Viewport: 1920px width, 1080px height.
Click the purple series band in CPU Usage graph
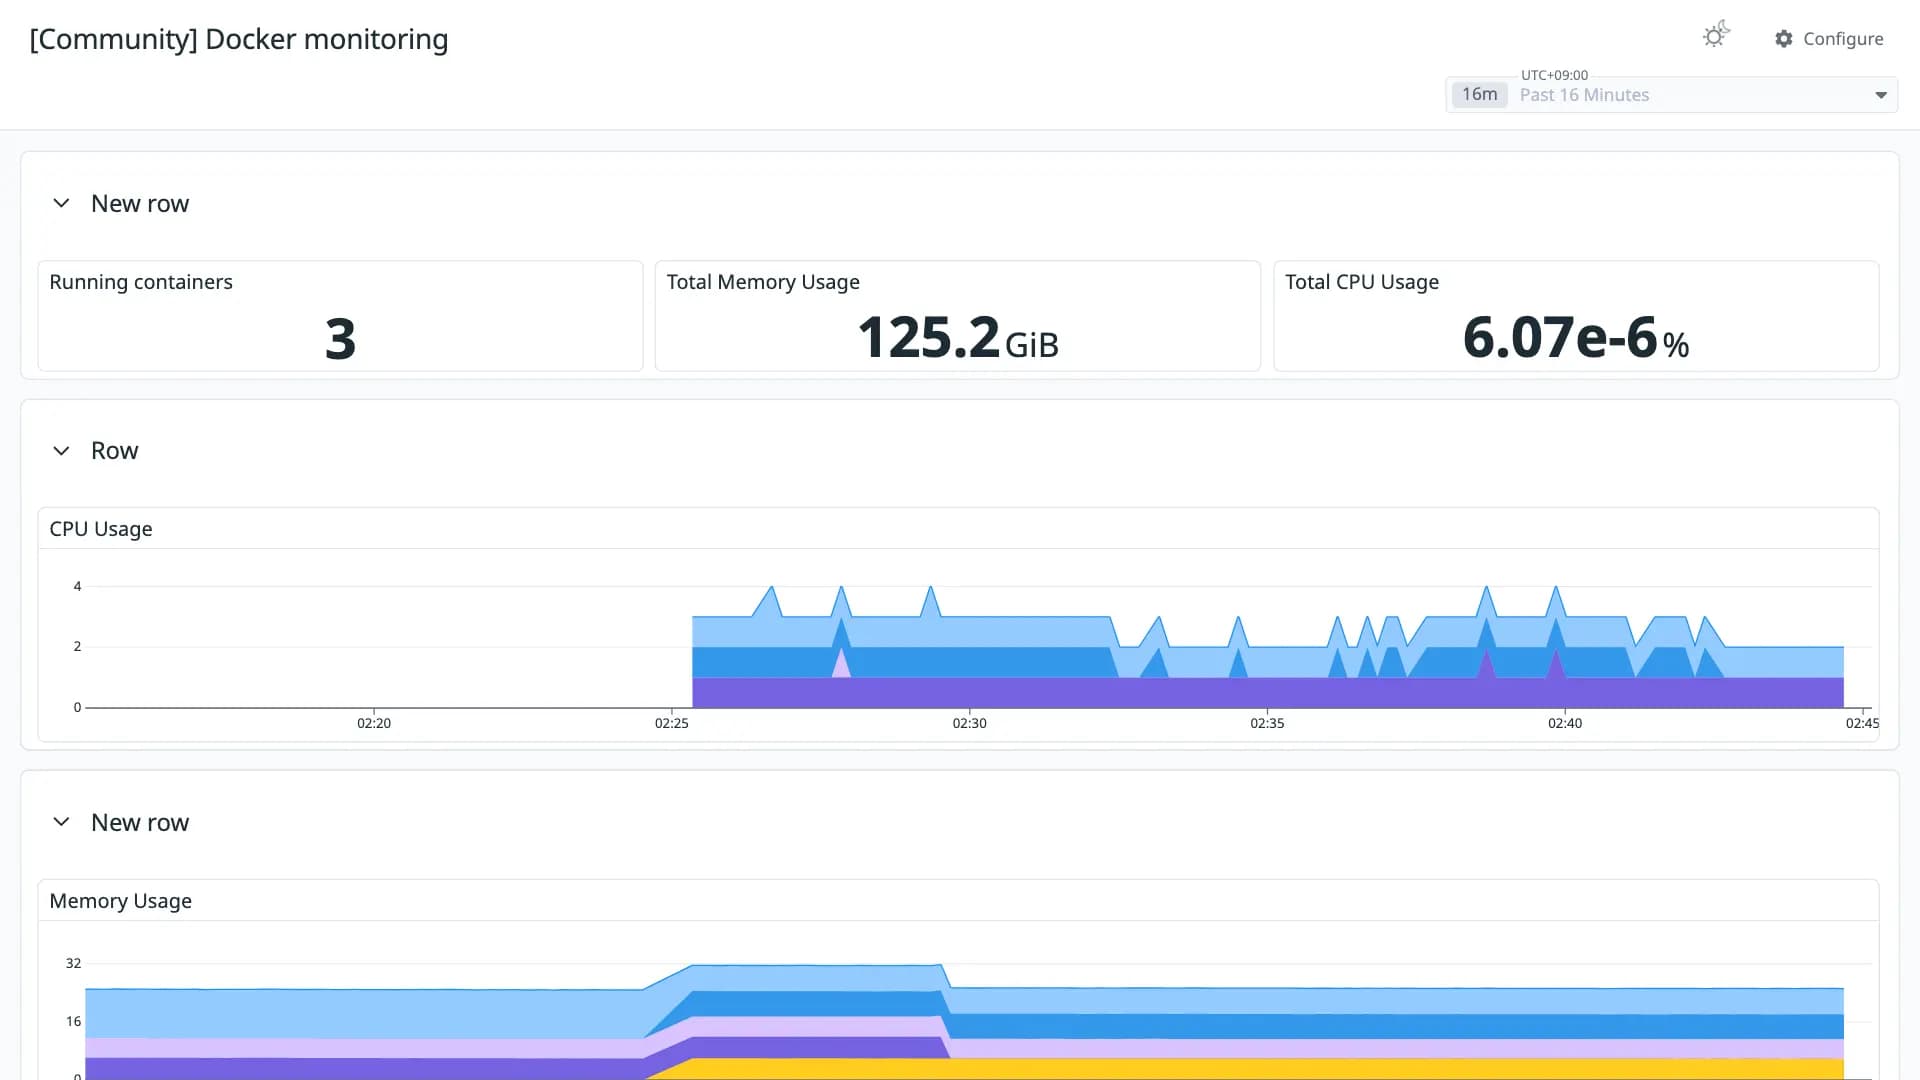click(1267, 692)
